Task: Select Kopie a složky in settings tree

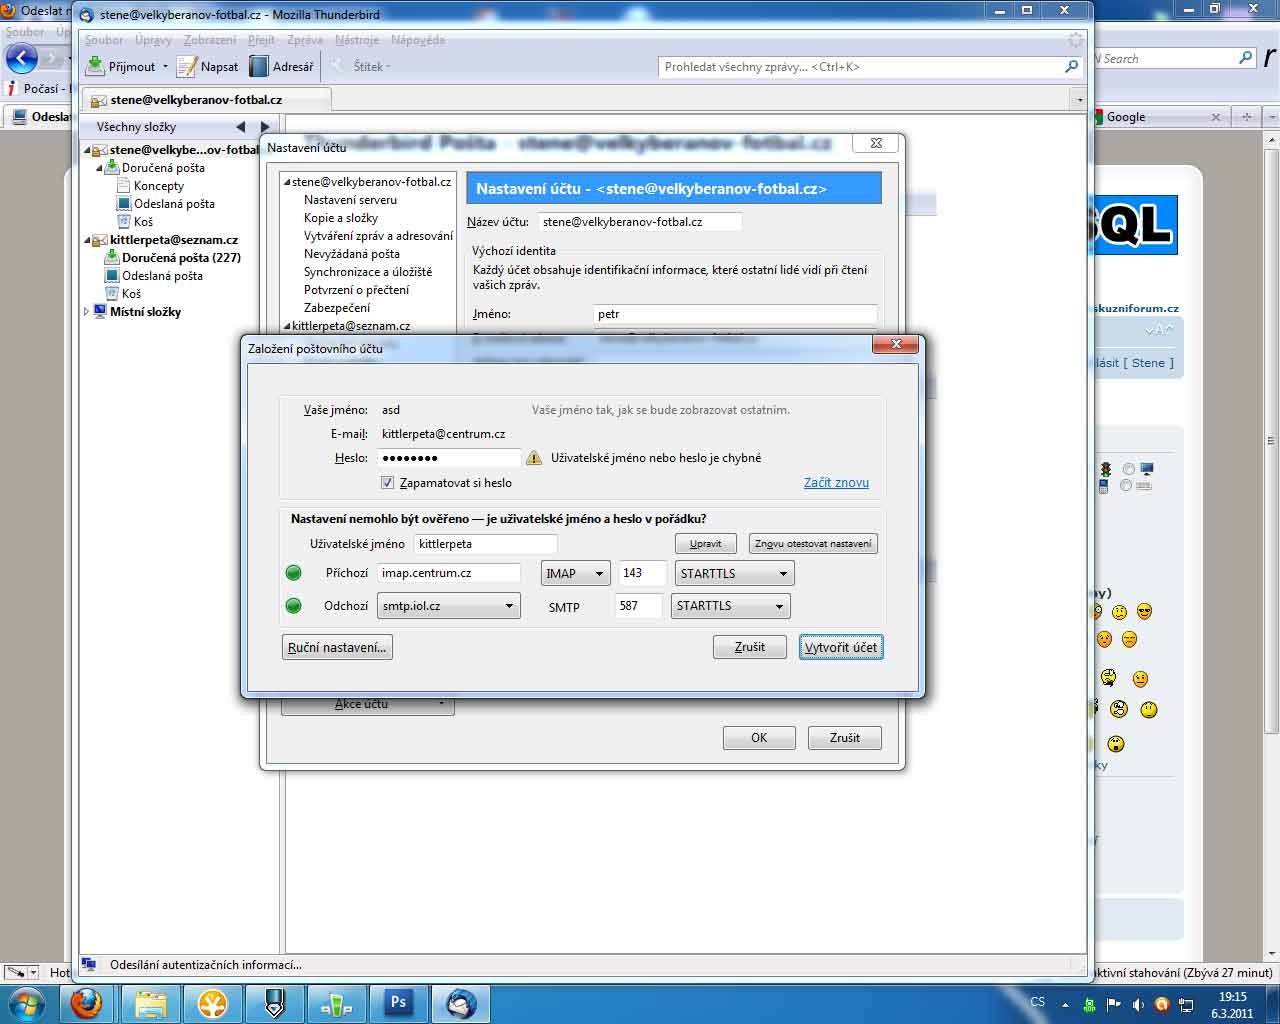Action: 341,218
